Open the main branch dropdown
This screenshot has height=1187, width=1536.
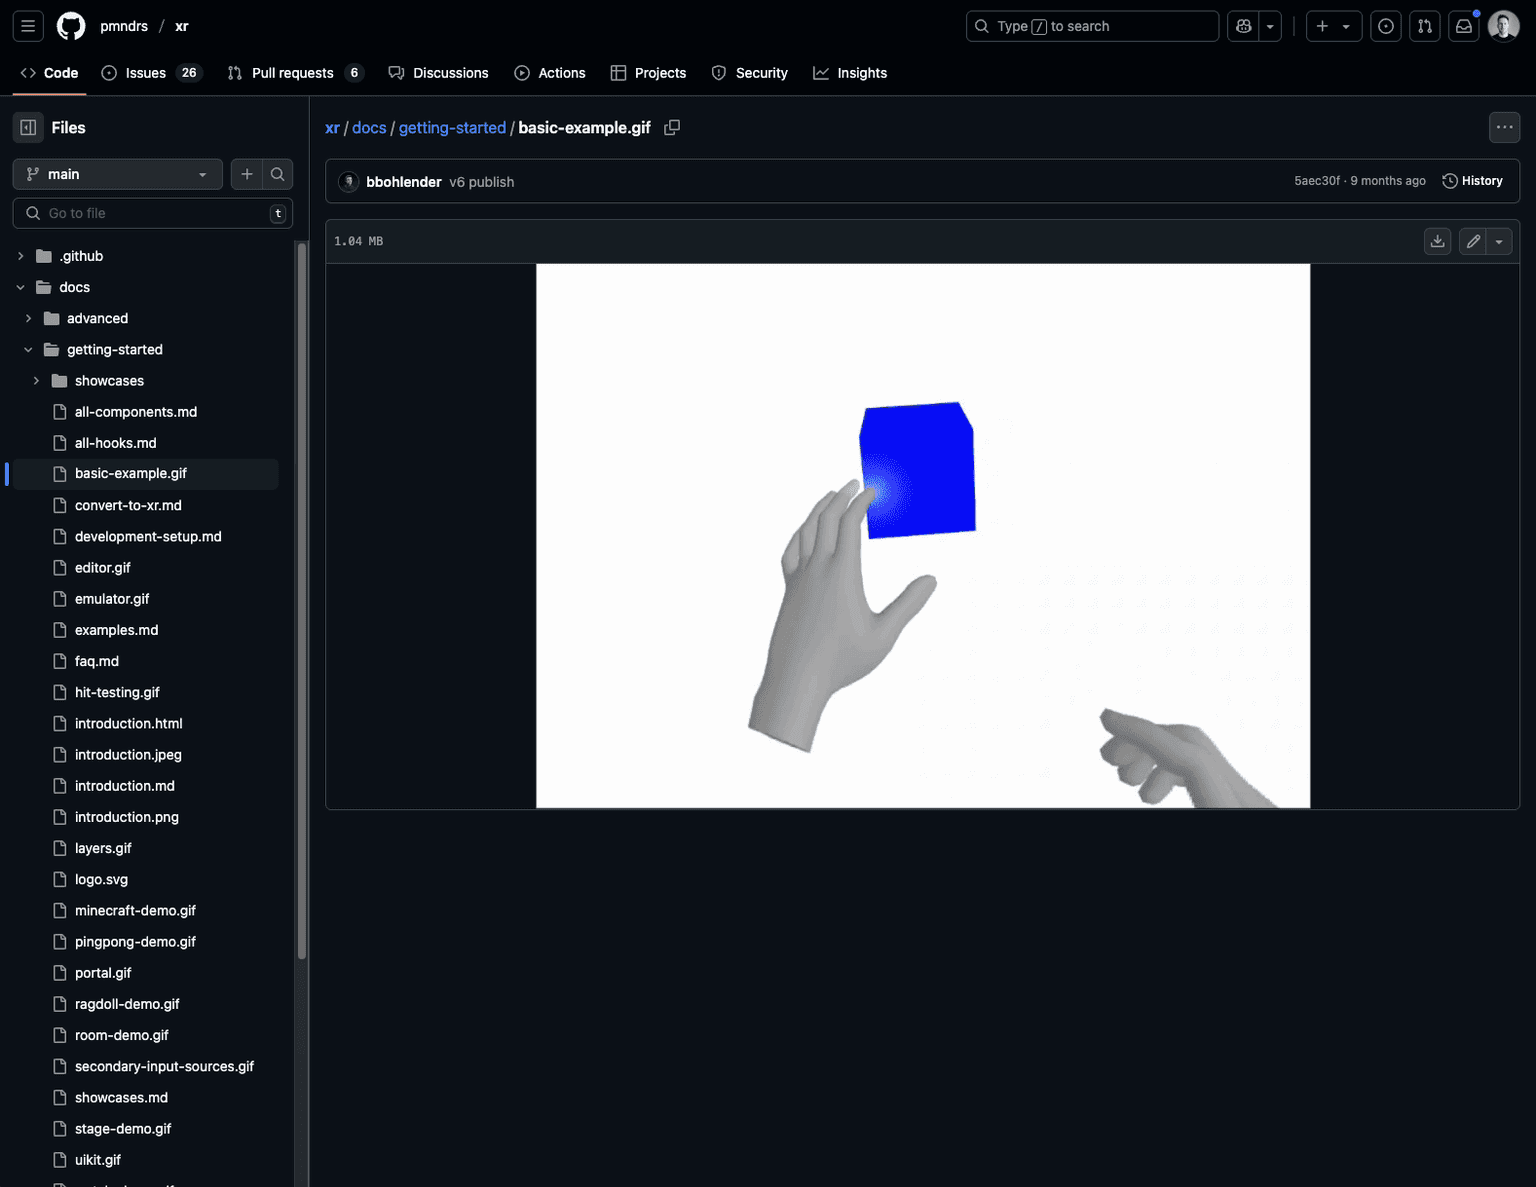[117, 174]
